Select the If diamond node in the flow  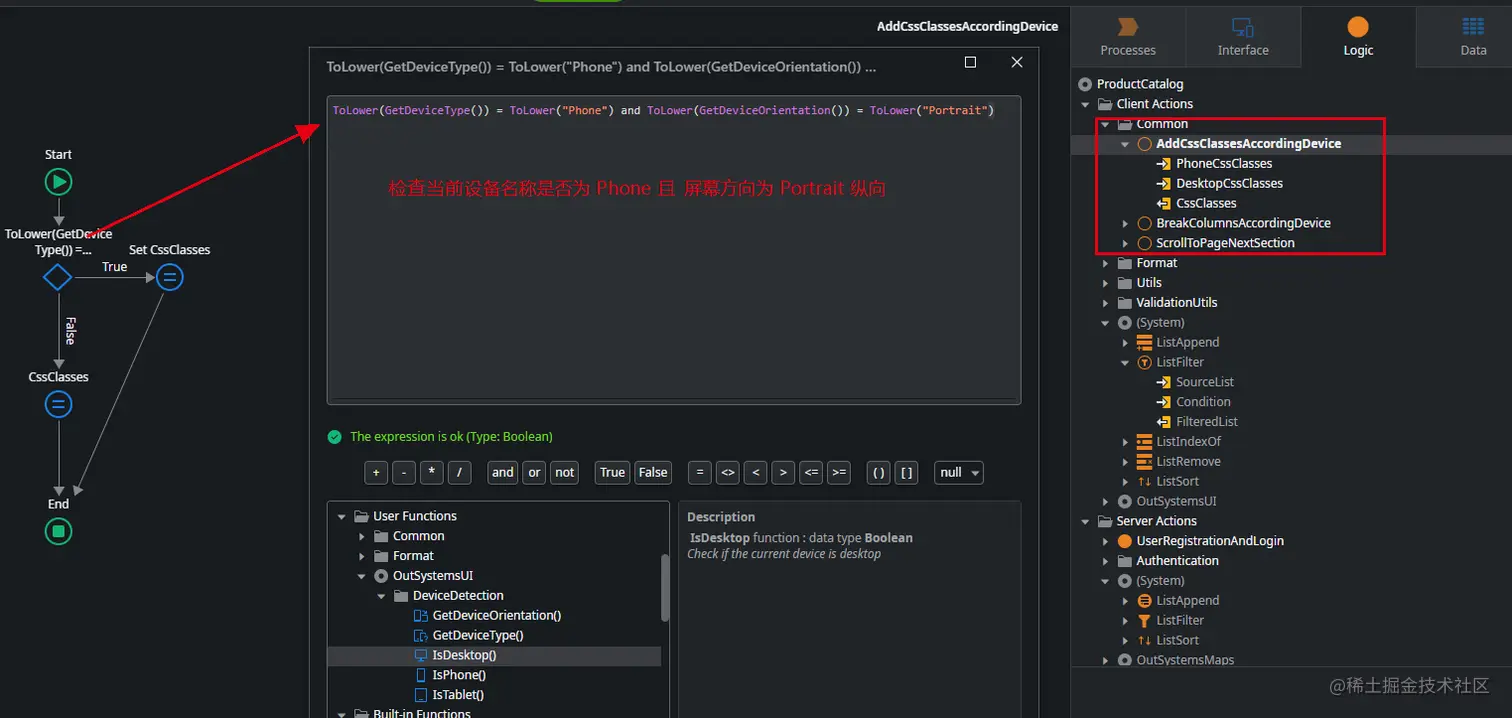pyautogui.click(x=58, y=277)
